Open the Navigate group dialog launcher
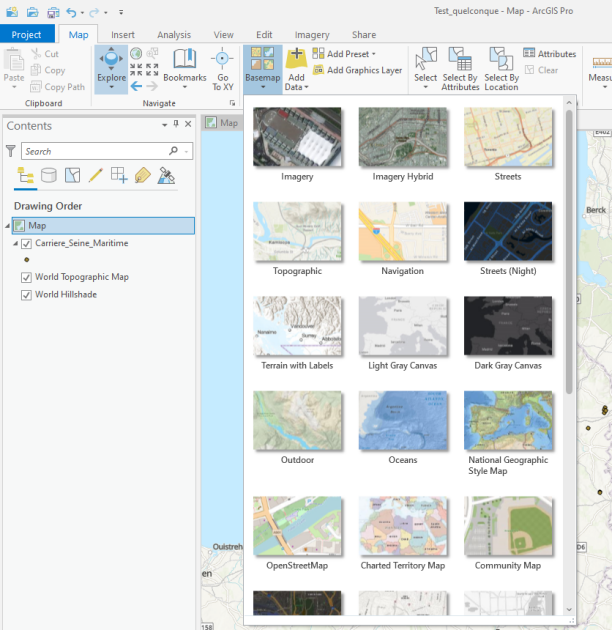 [x=232, y=103]
